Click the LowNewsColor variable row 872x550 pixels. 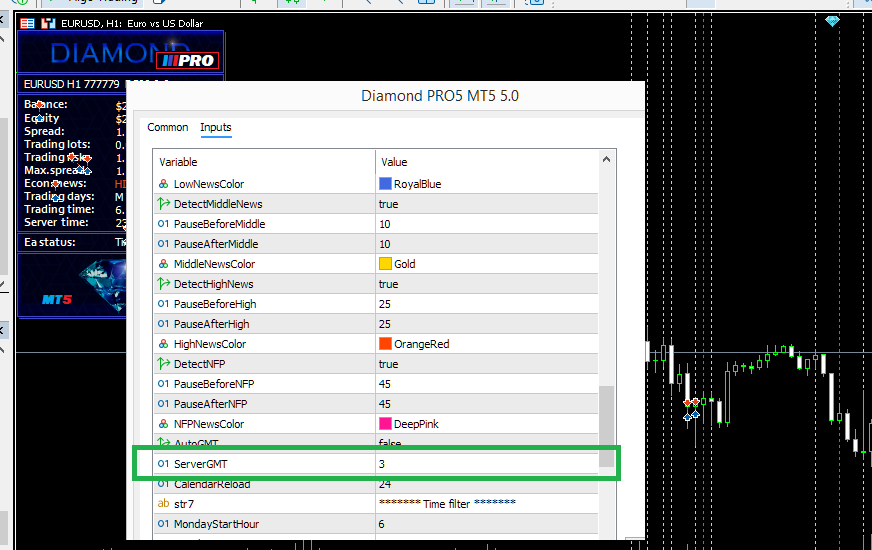pyautogui.click(x=376, y=184)
